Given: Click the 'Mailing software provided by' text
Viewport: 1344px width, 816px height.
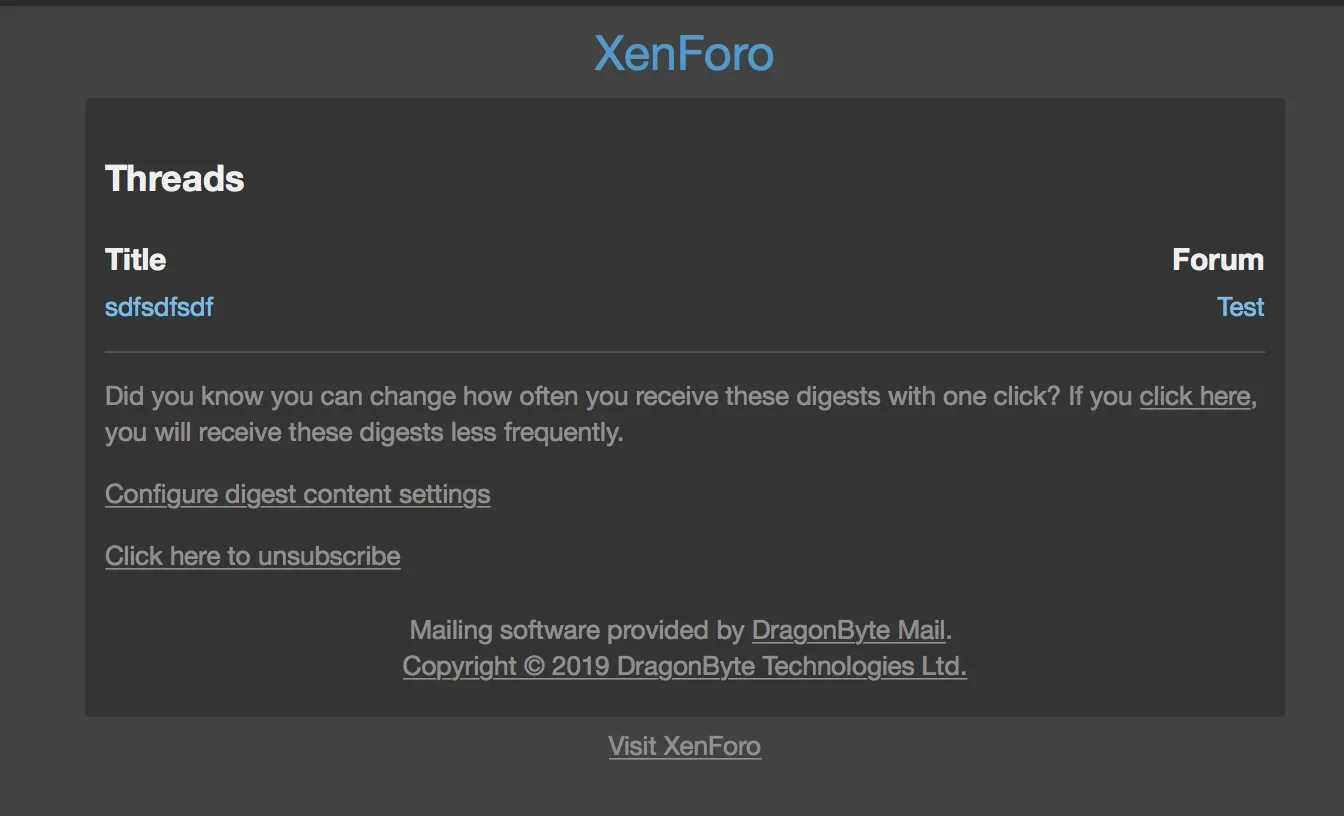Looking at the screenshot, I should [x=577, y=630].
